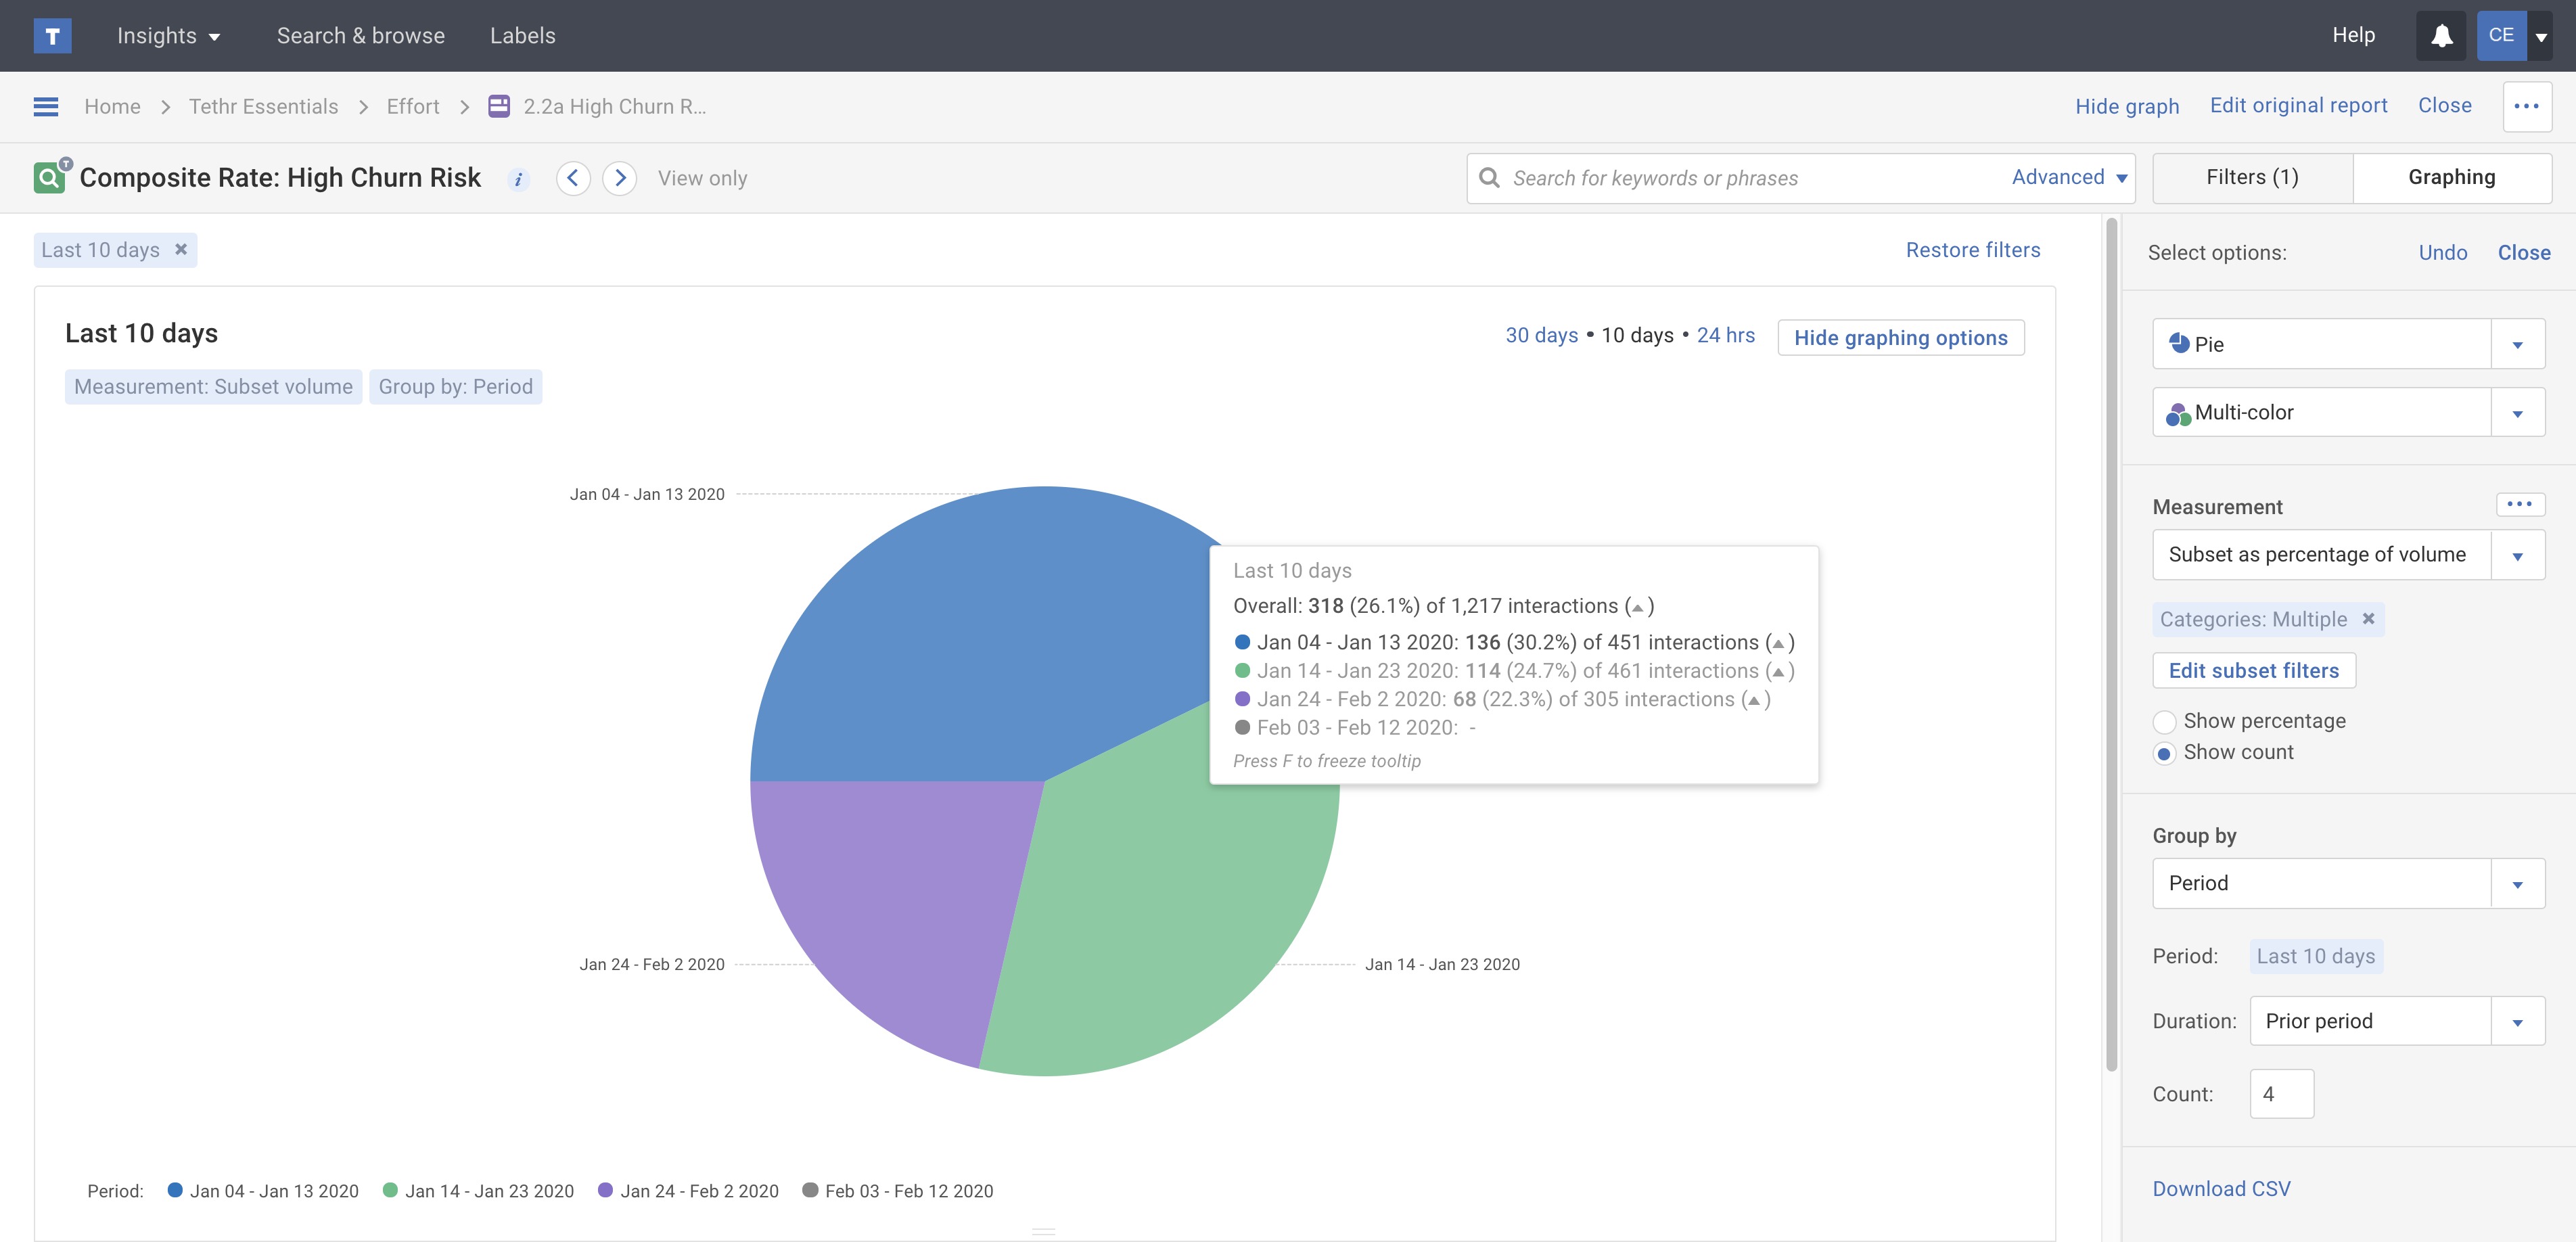This screenshot has height=1242, width=2576.
Task: Open the hamburger sidebar menu
Action: coord(46,107)
